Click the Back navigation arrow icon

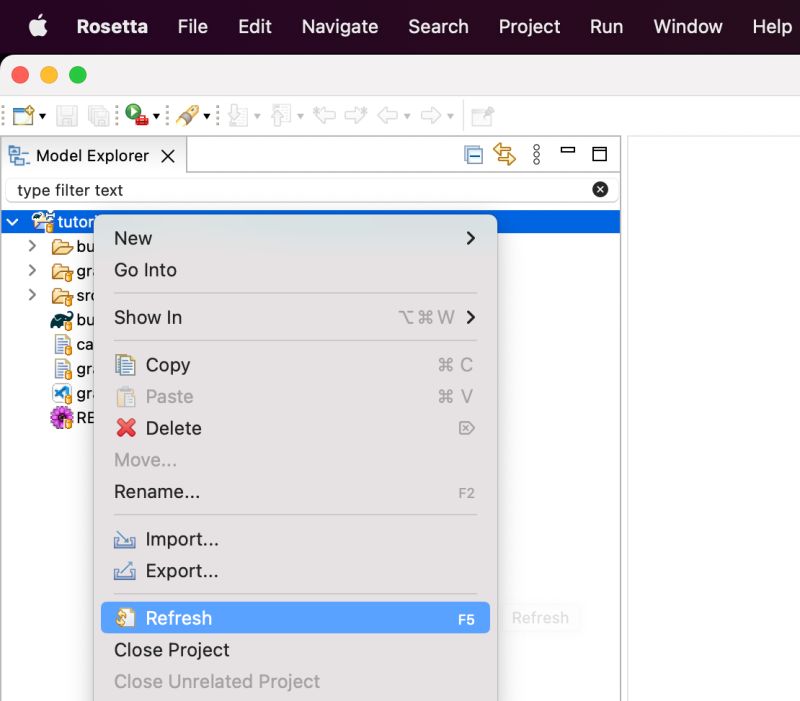tap(388, 115)
